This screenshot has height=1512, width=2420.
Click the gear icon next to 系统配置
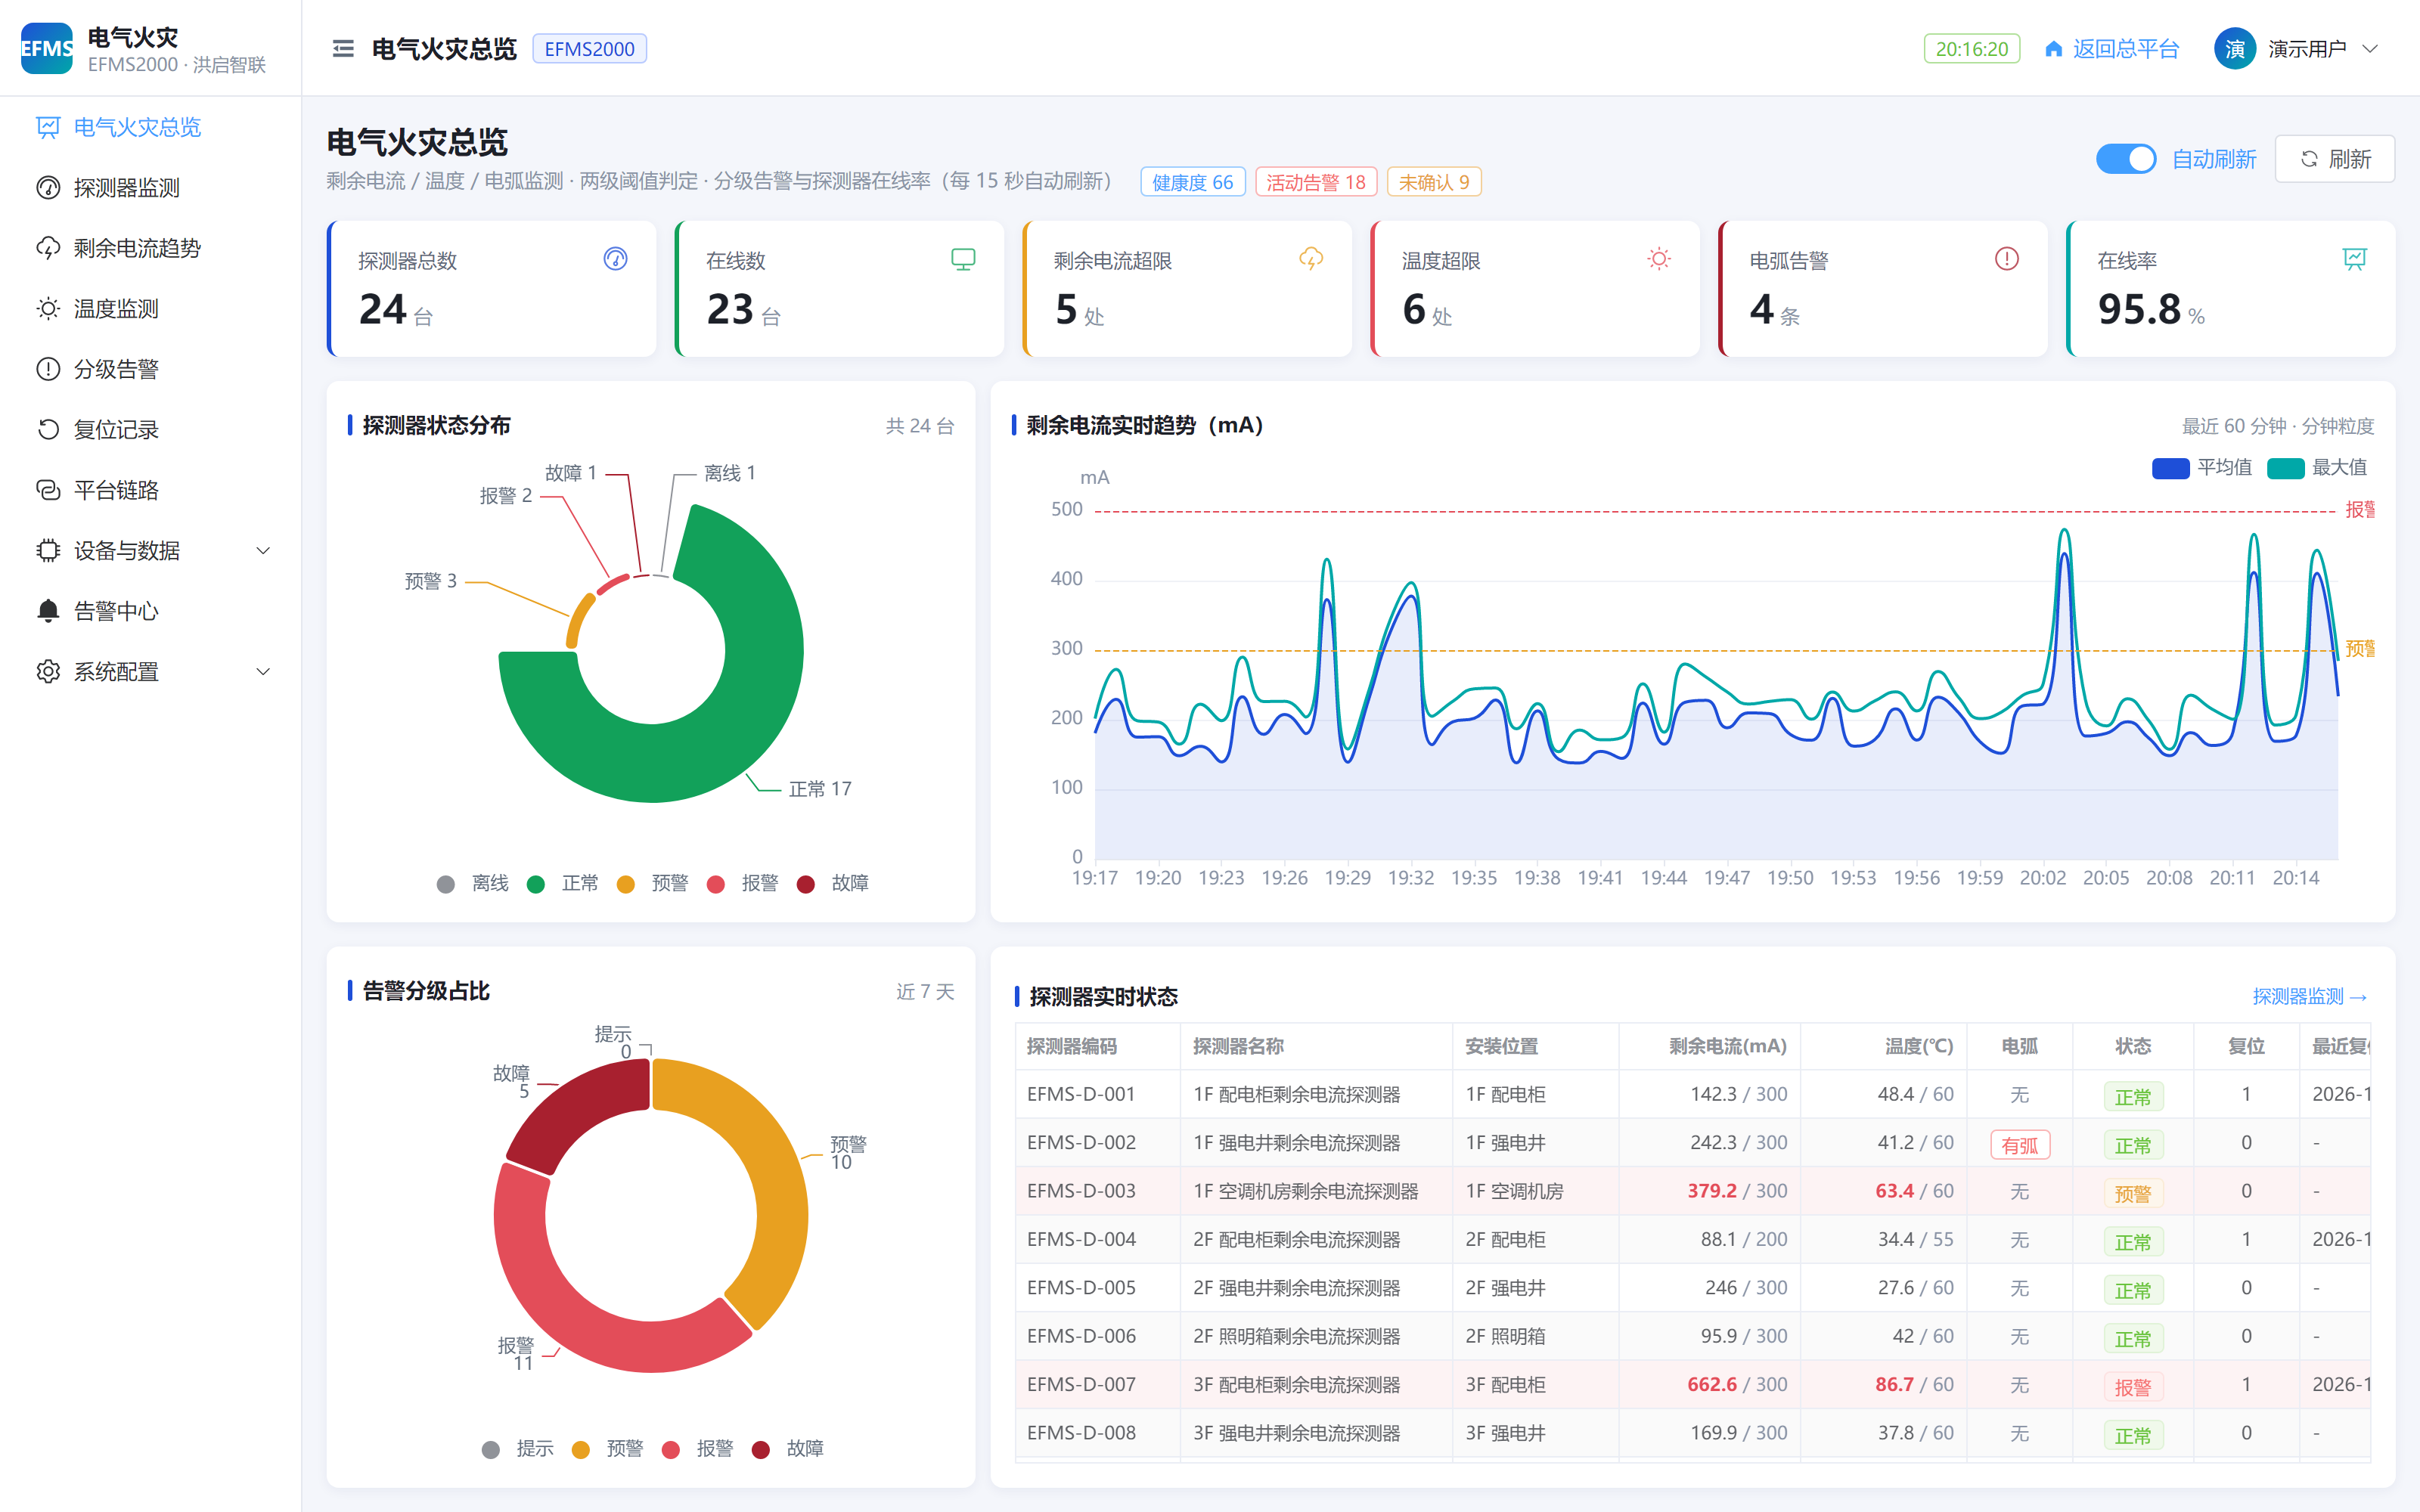pos(48,671)
